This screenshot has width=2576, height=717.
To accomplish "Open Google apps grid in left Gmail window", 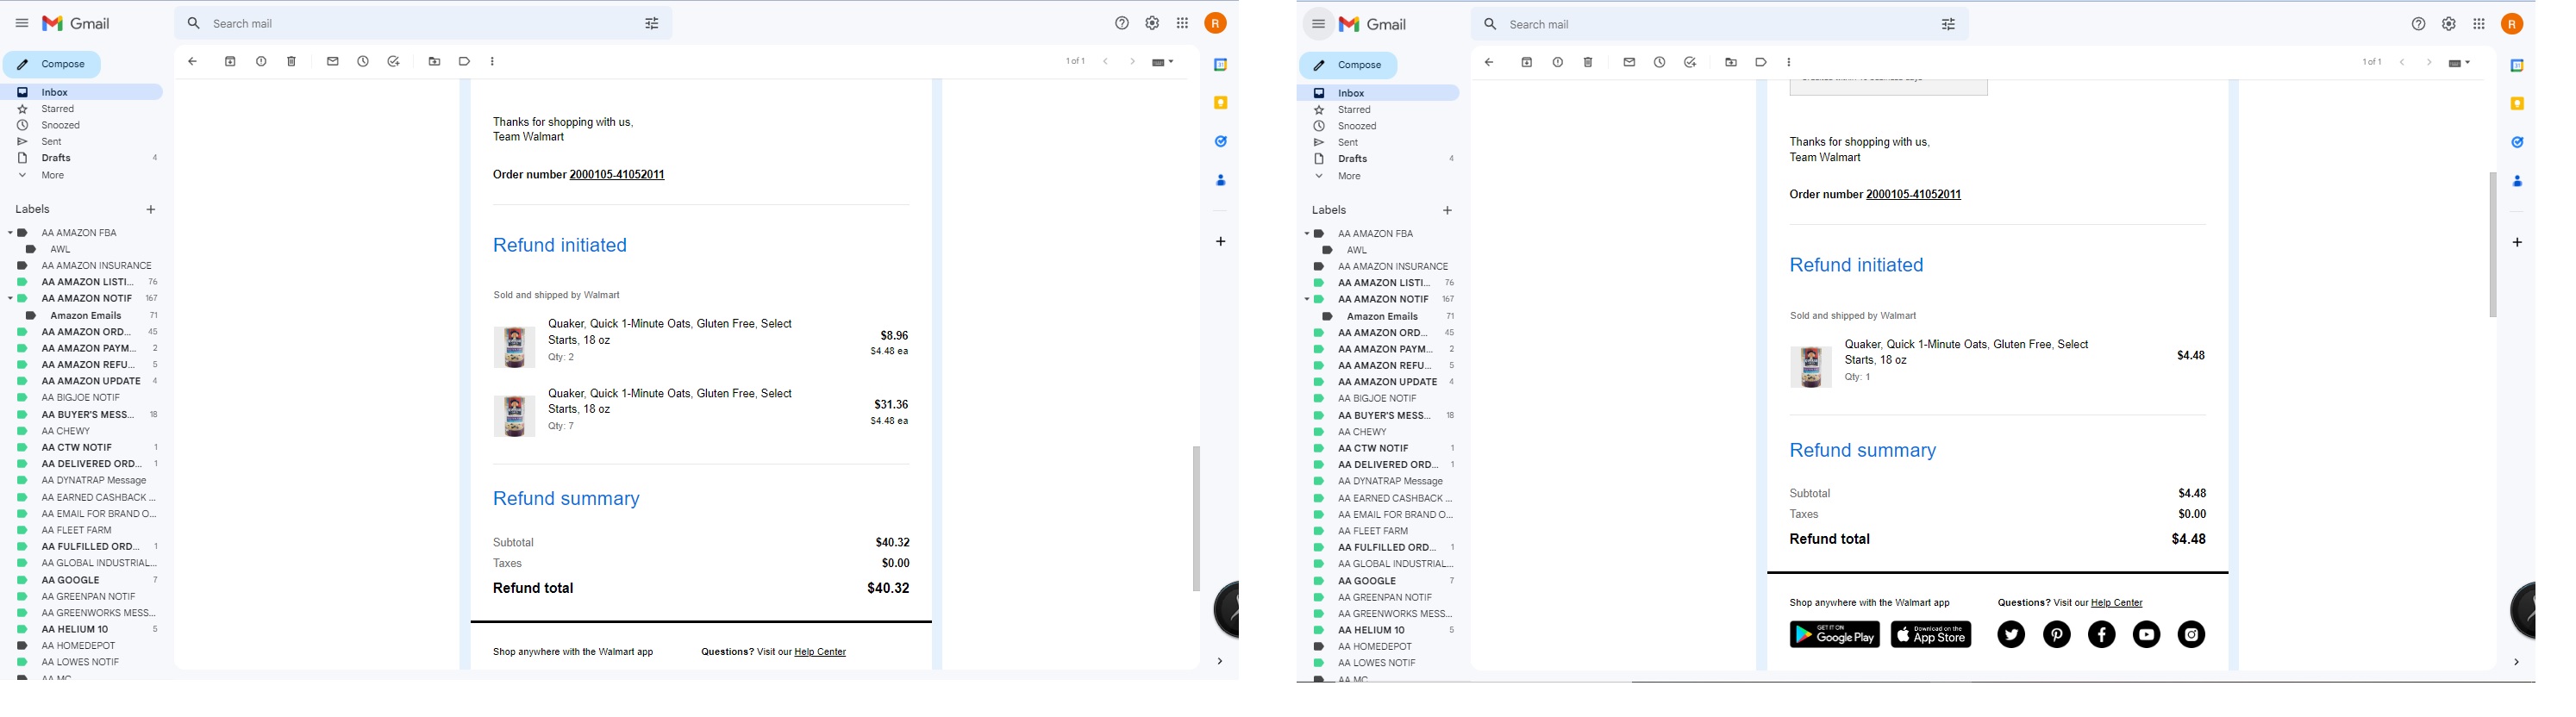I will click(x=1183, y=23).
